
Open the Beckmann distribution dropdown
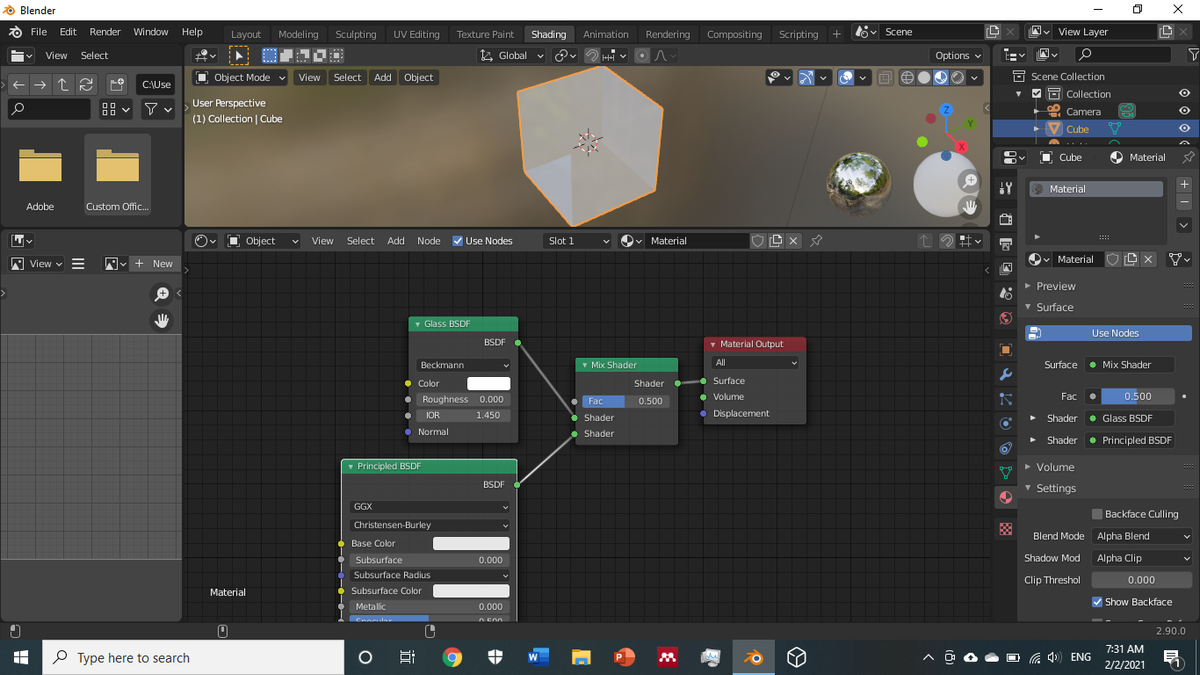click(x=464, y=365)
